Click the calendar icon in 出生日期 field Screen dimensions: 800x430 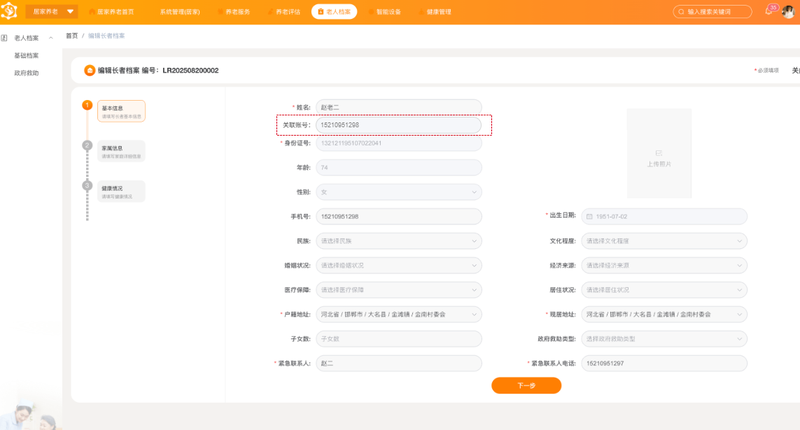coord(589,217)
